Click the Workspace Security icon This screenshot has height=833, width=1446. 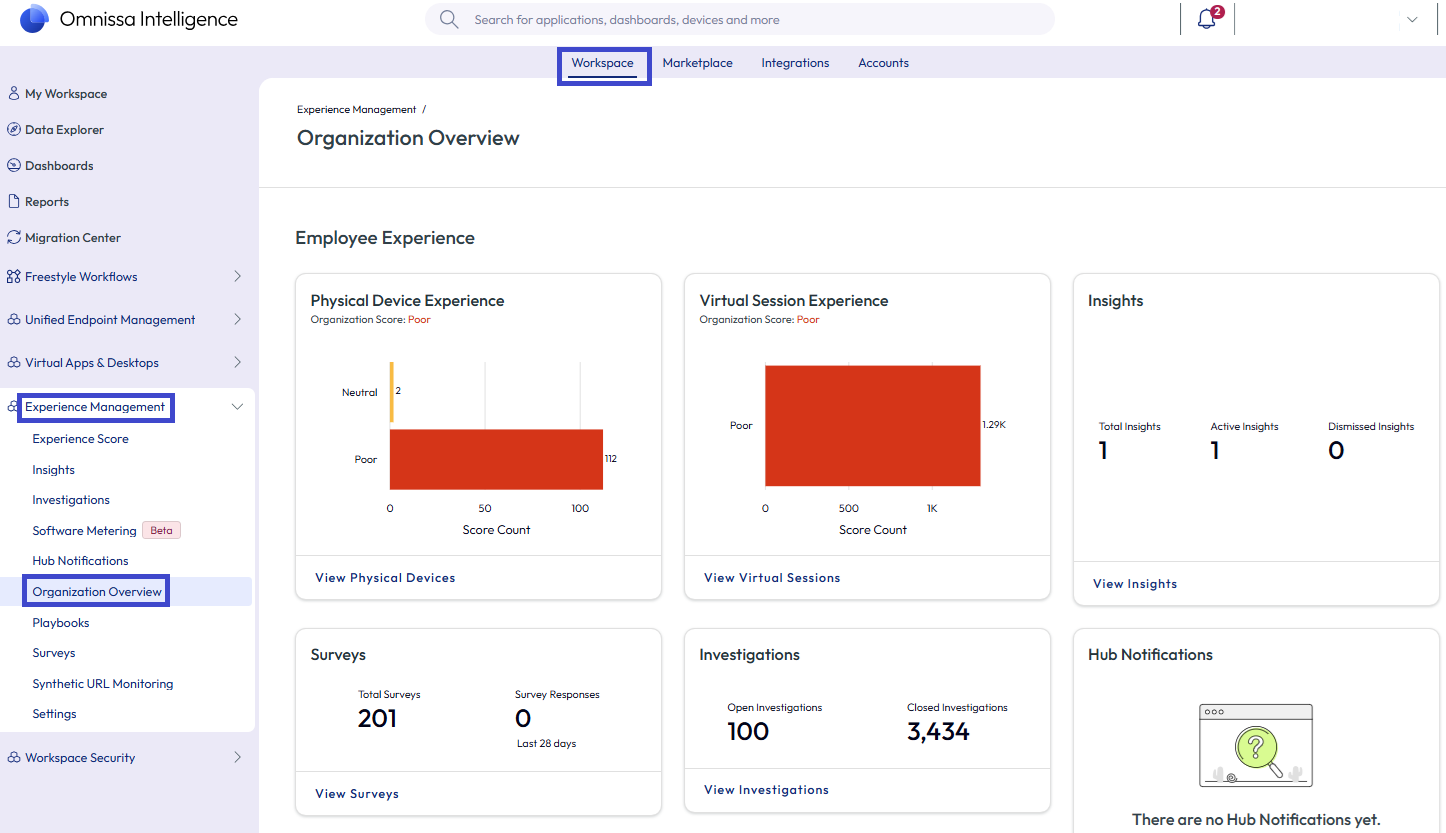coord(14,757)
